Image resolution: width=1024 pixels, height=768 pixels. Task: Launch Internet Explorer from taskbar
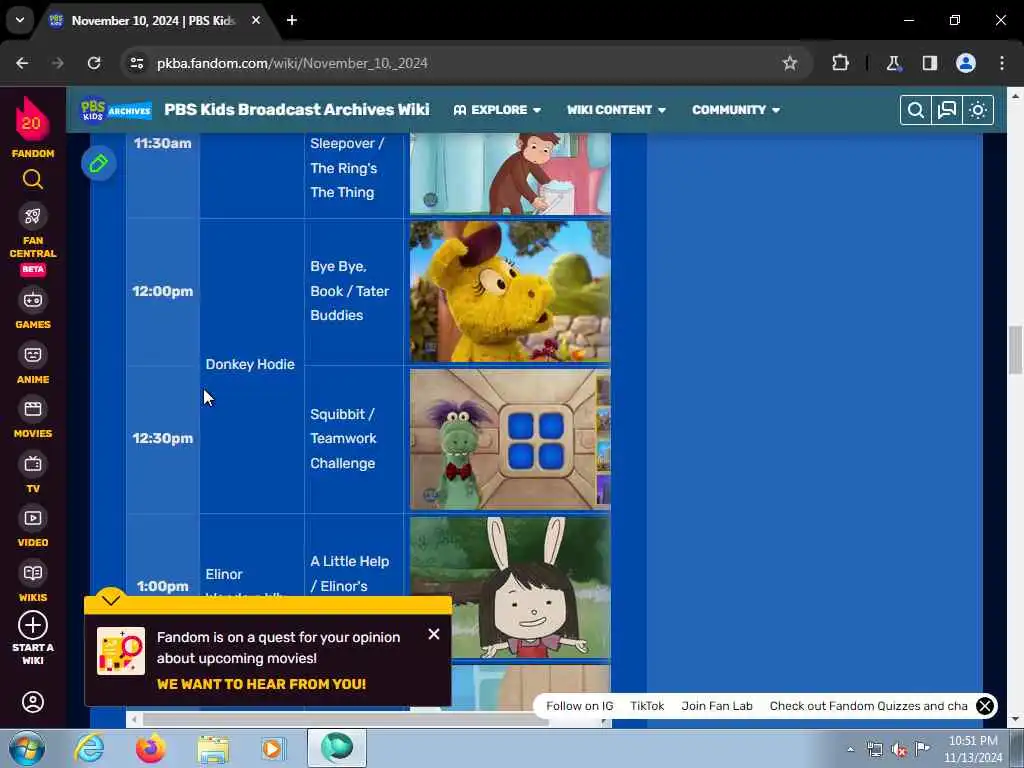89,748
